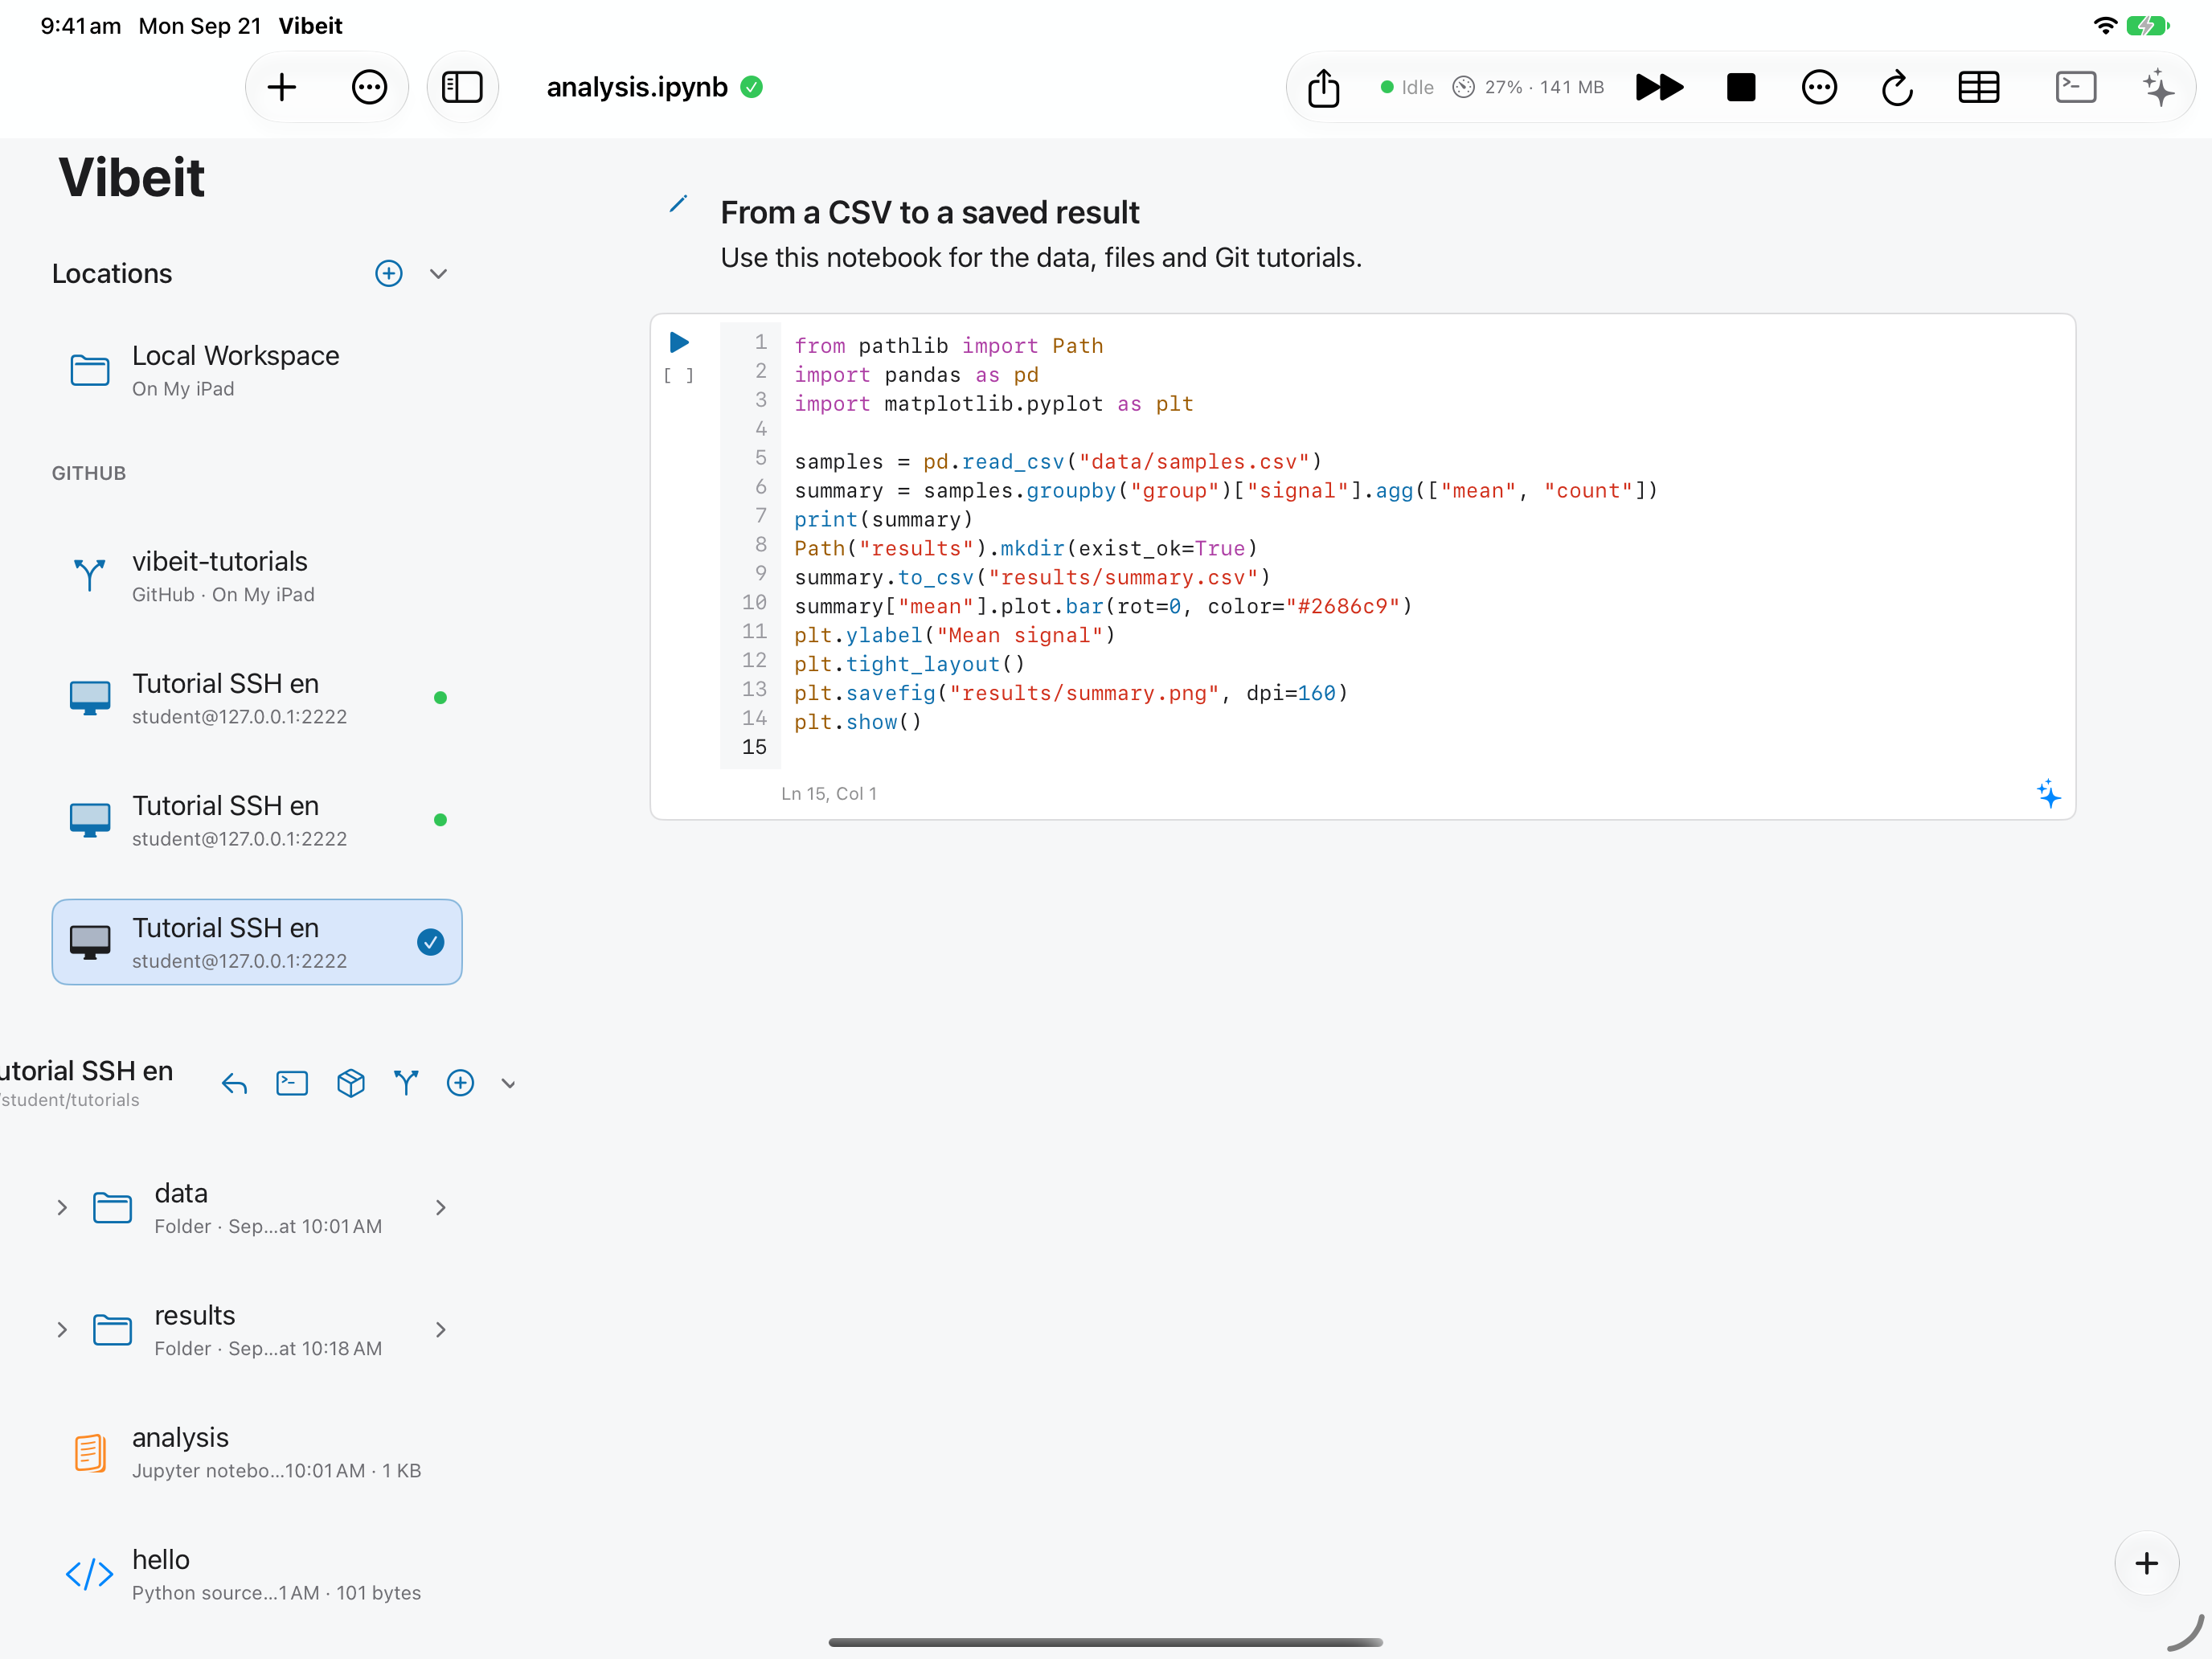Screen dimensions: 2212x1659
Task: Open Git branch panel in file browser header
Action: (x=406, y=1083)
